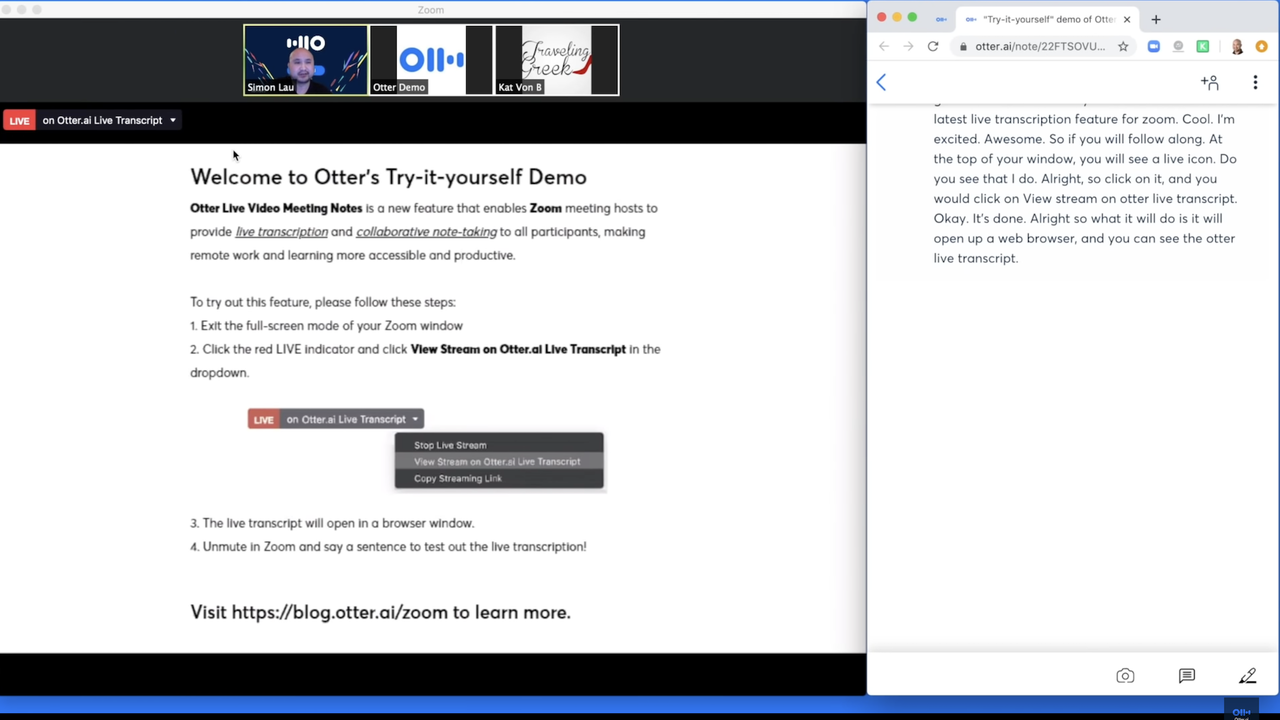Screen dimensions: 1280x720
Task: Click the red LIVE indicator badge
Action: (19, 121)
